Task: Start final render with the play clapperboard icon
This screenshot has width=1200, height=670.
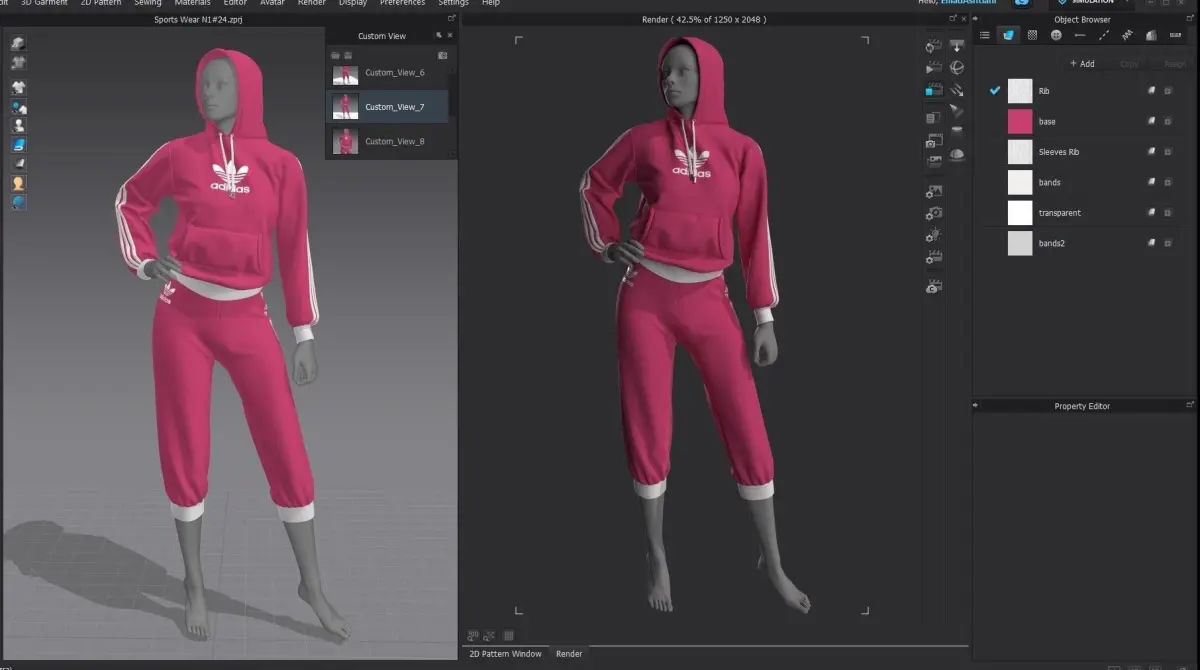Action: [933, 68]
